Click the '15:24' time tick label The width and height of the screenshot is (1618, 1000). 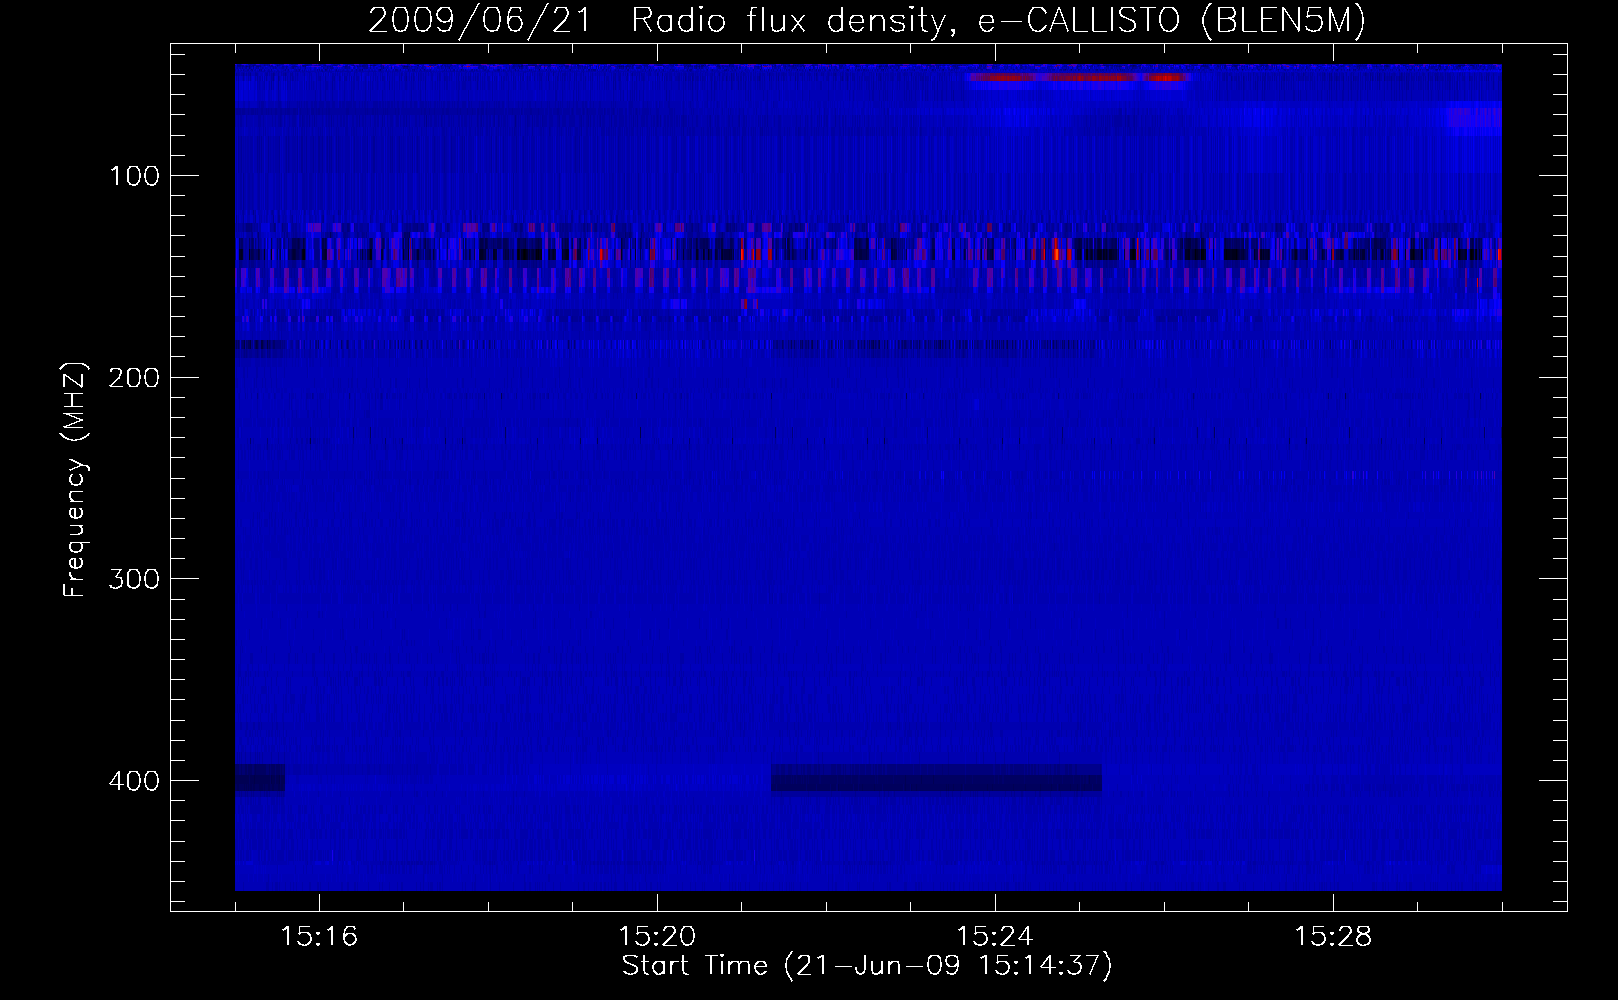[995, 937]
